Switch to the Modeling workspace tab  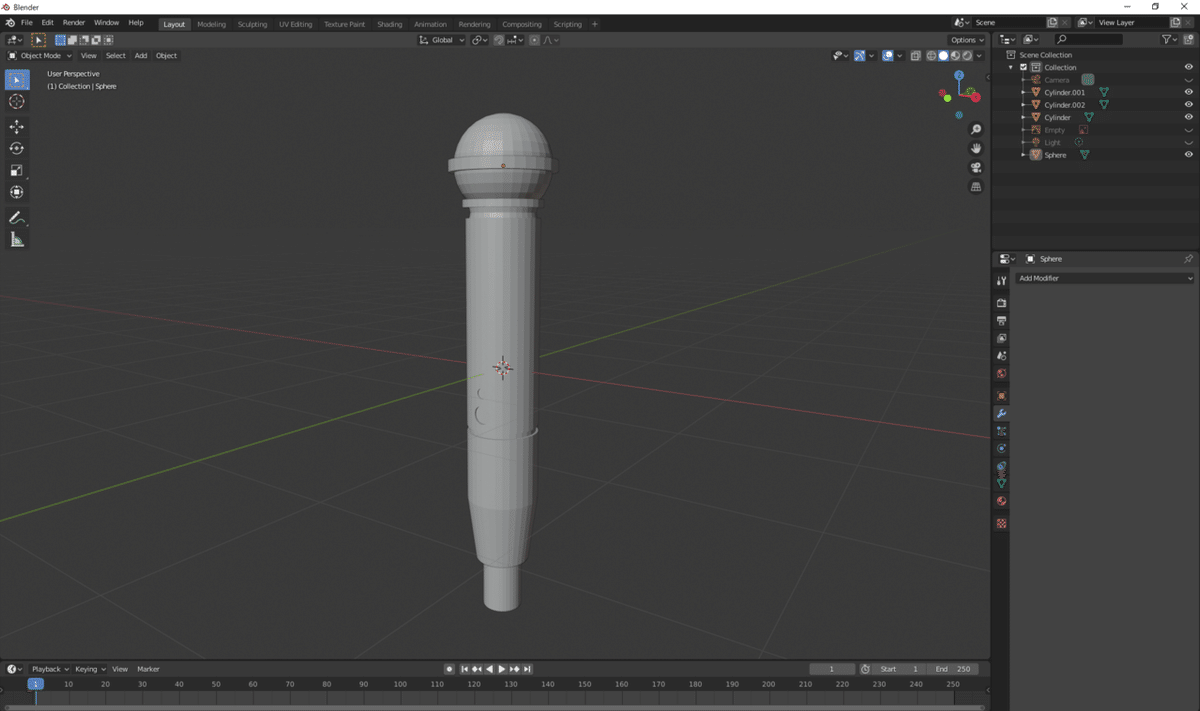click(x=212, y=24)
